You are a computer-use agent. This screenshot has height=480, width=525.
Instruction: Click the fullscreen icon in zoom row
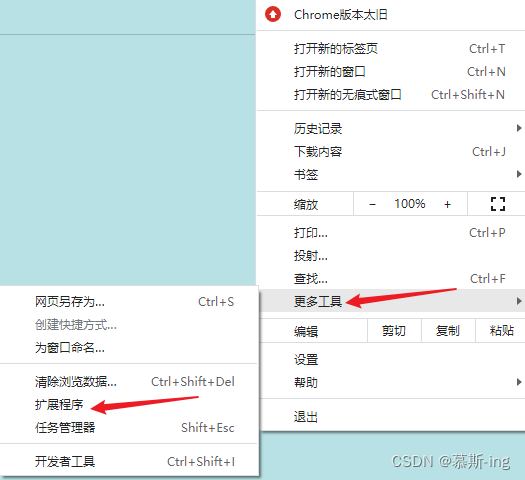click(x=498, y=204)
